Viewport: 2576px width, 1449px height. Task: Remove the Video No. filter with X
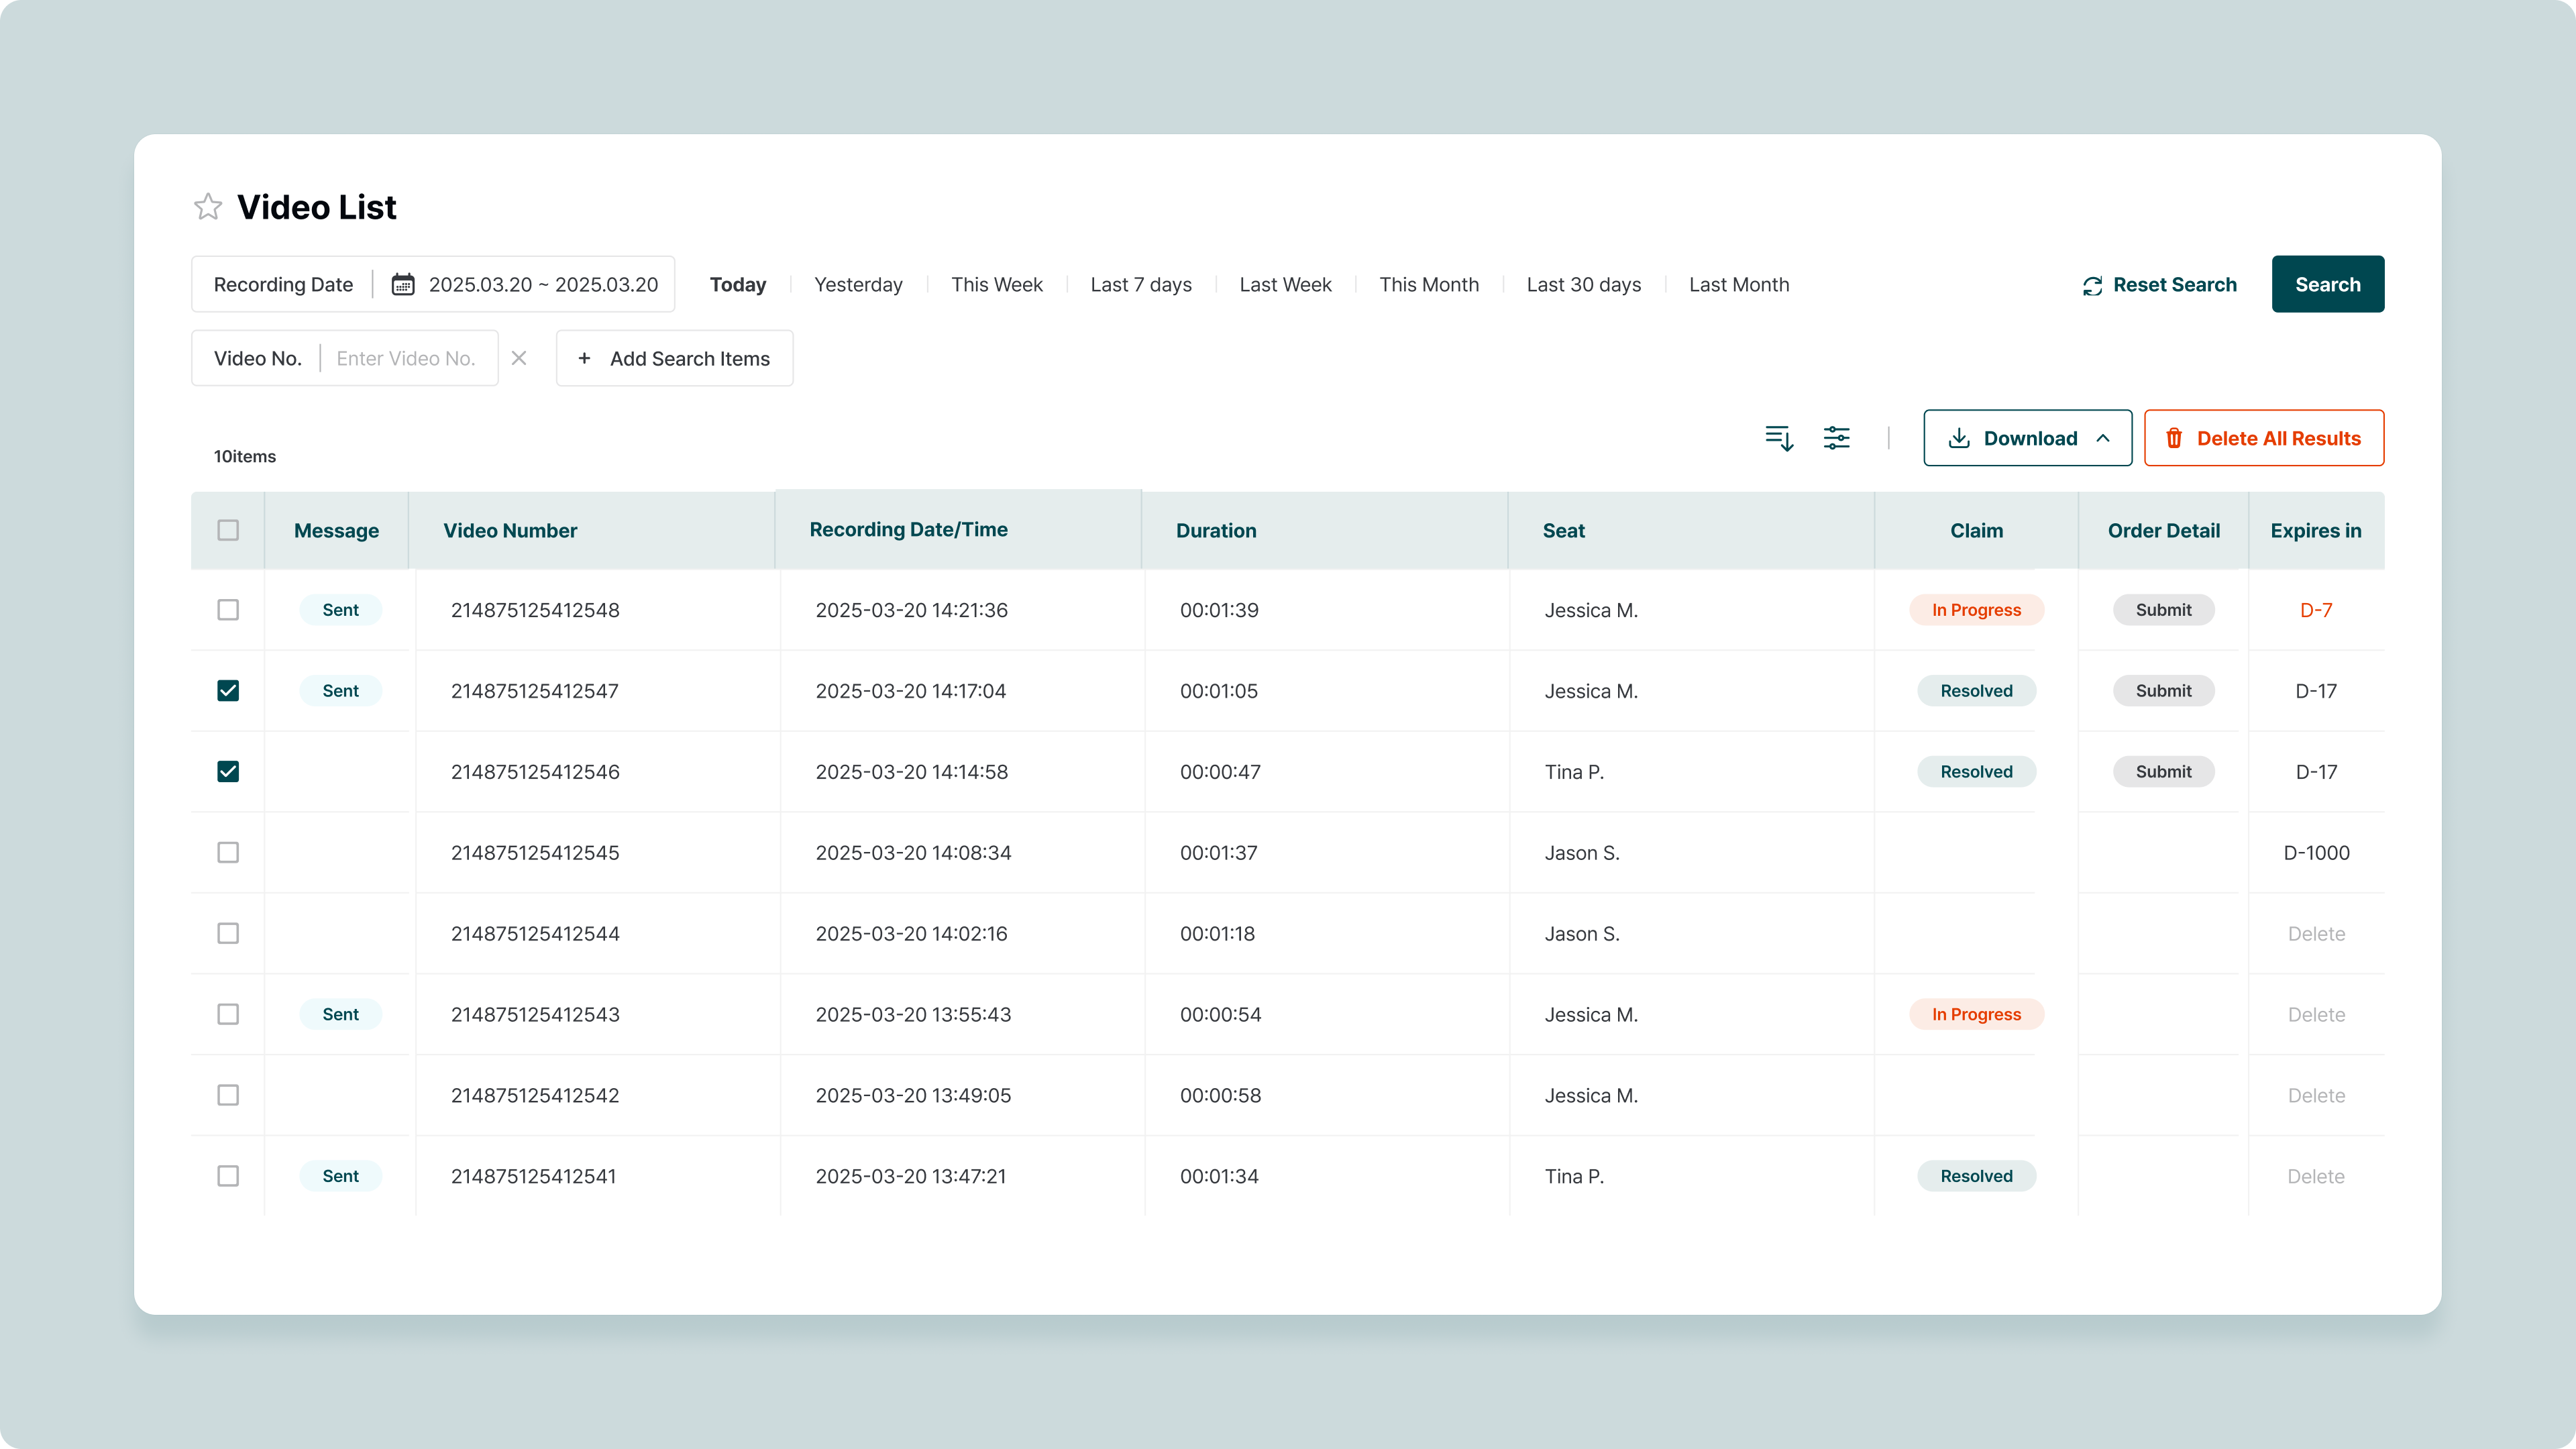click(519, 358)
